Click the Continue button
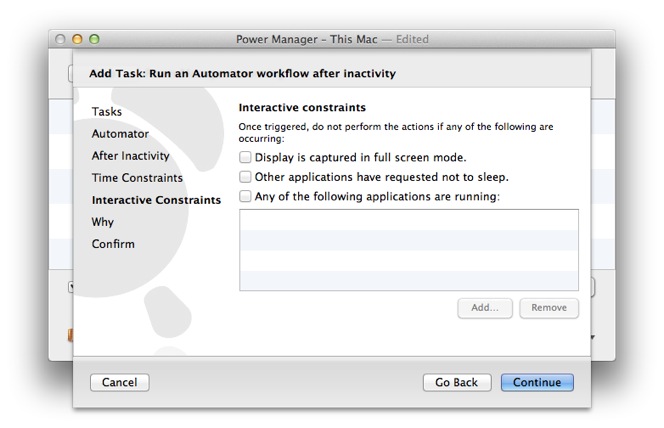 (x=537, y=382)
